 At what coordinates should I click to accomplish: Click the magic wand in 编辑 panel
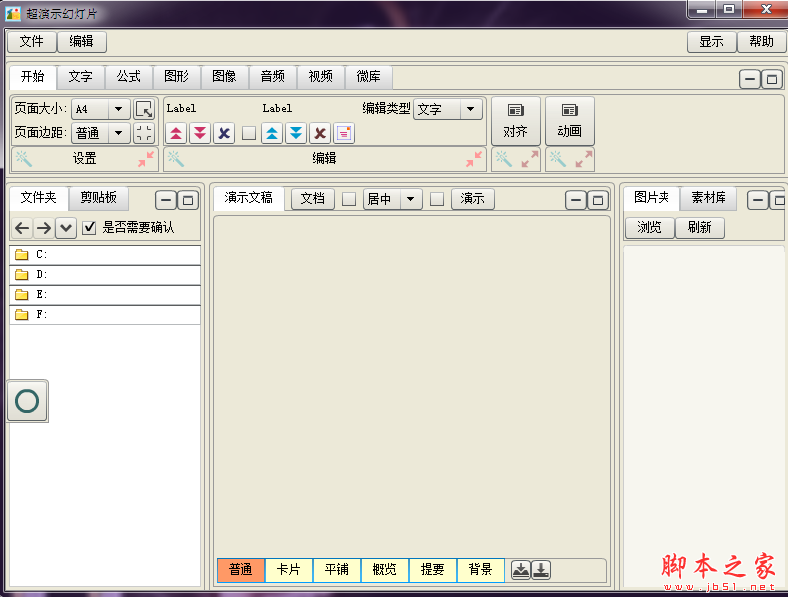175,159
